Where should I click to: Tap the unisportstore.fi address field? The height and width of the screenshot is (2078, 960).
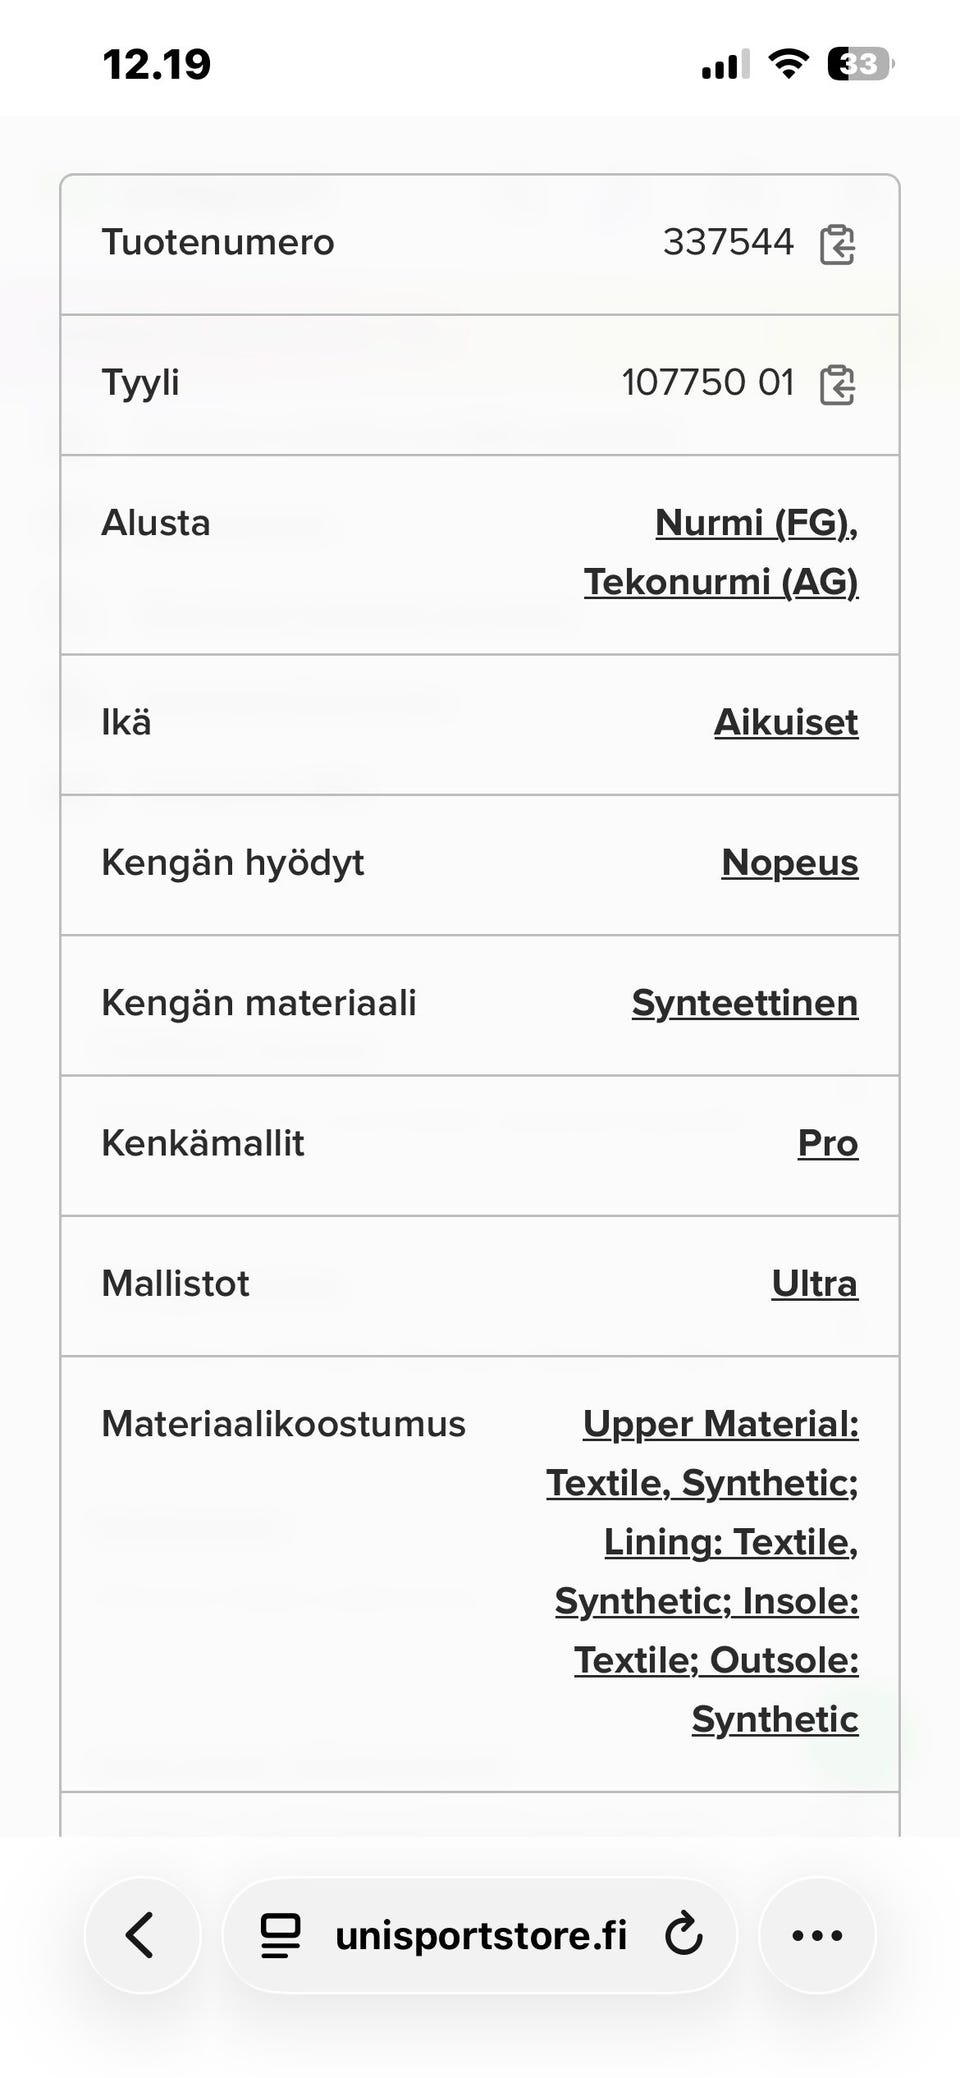[480, 1935]
